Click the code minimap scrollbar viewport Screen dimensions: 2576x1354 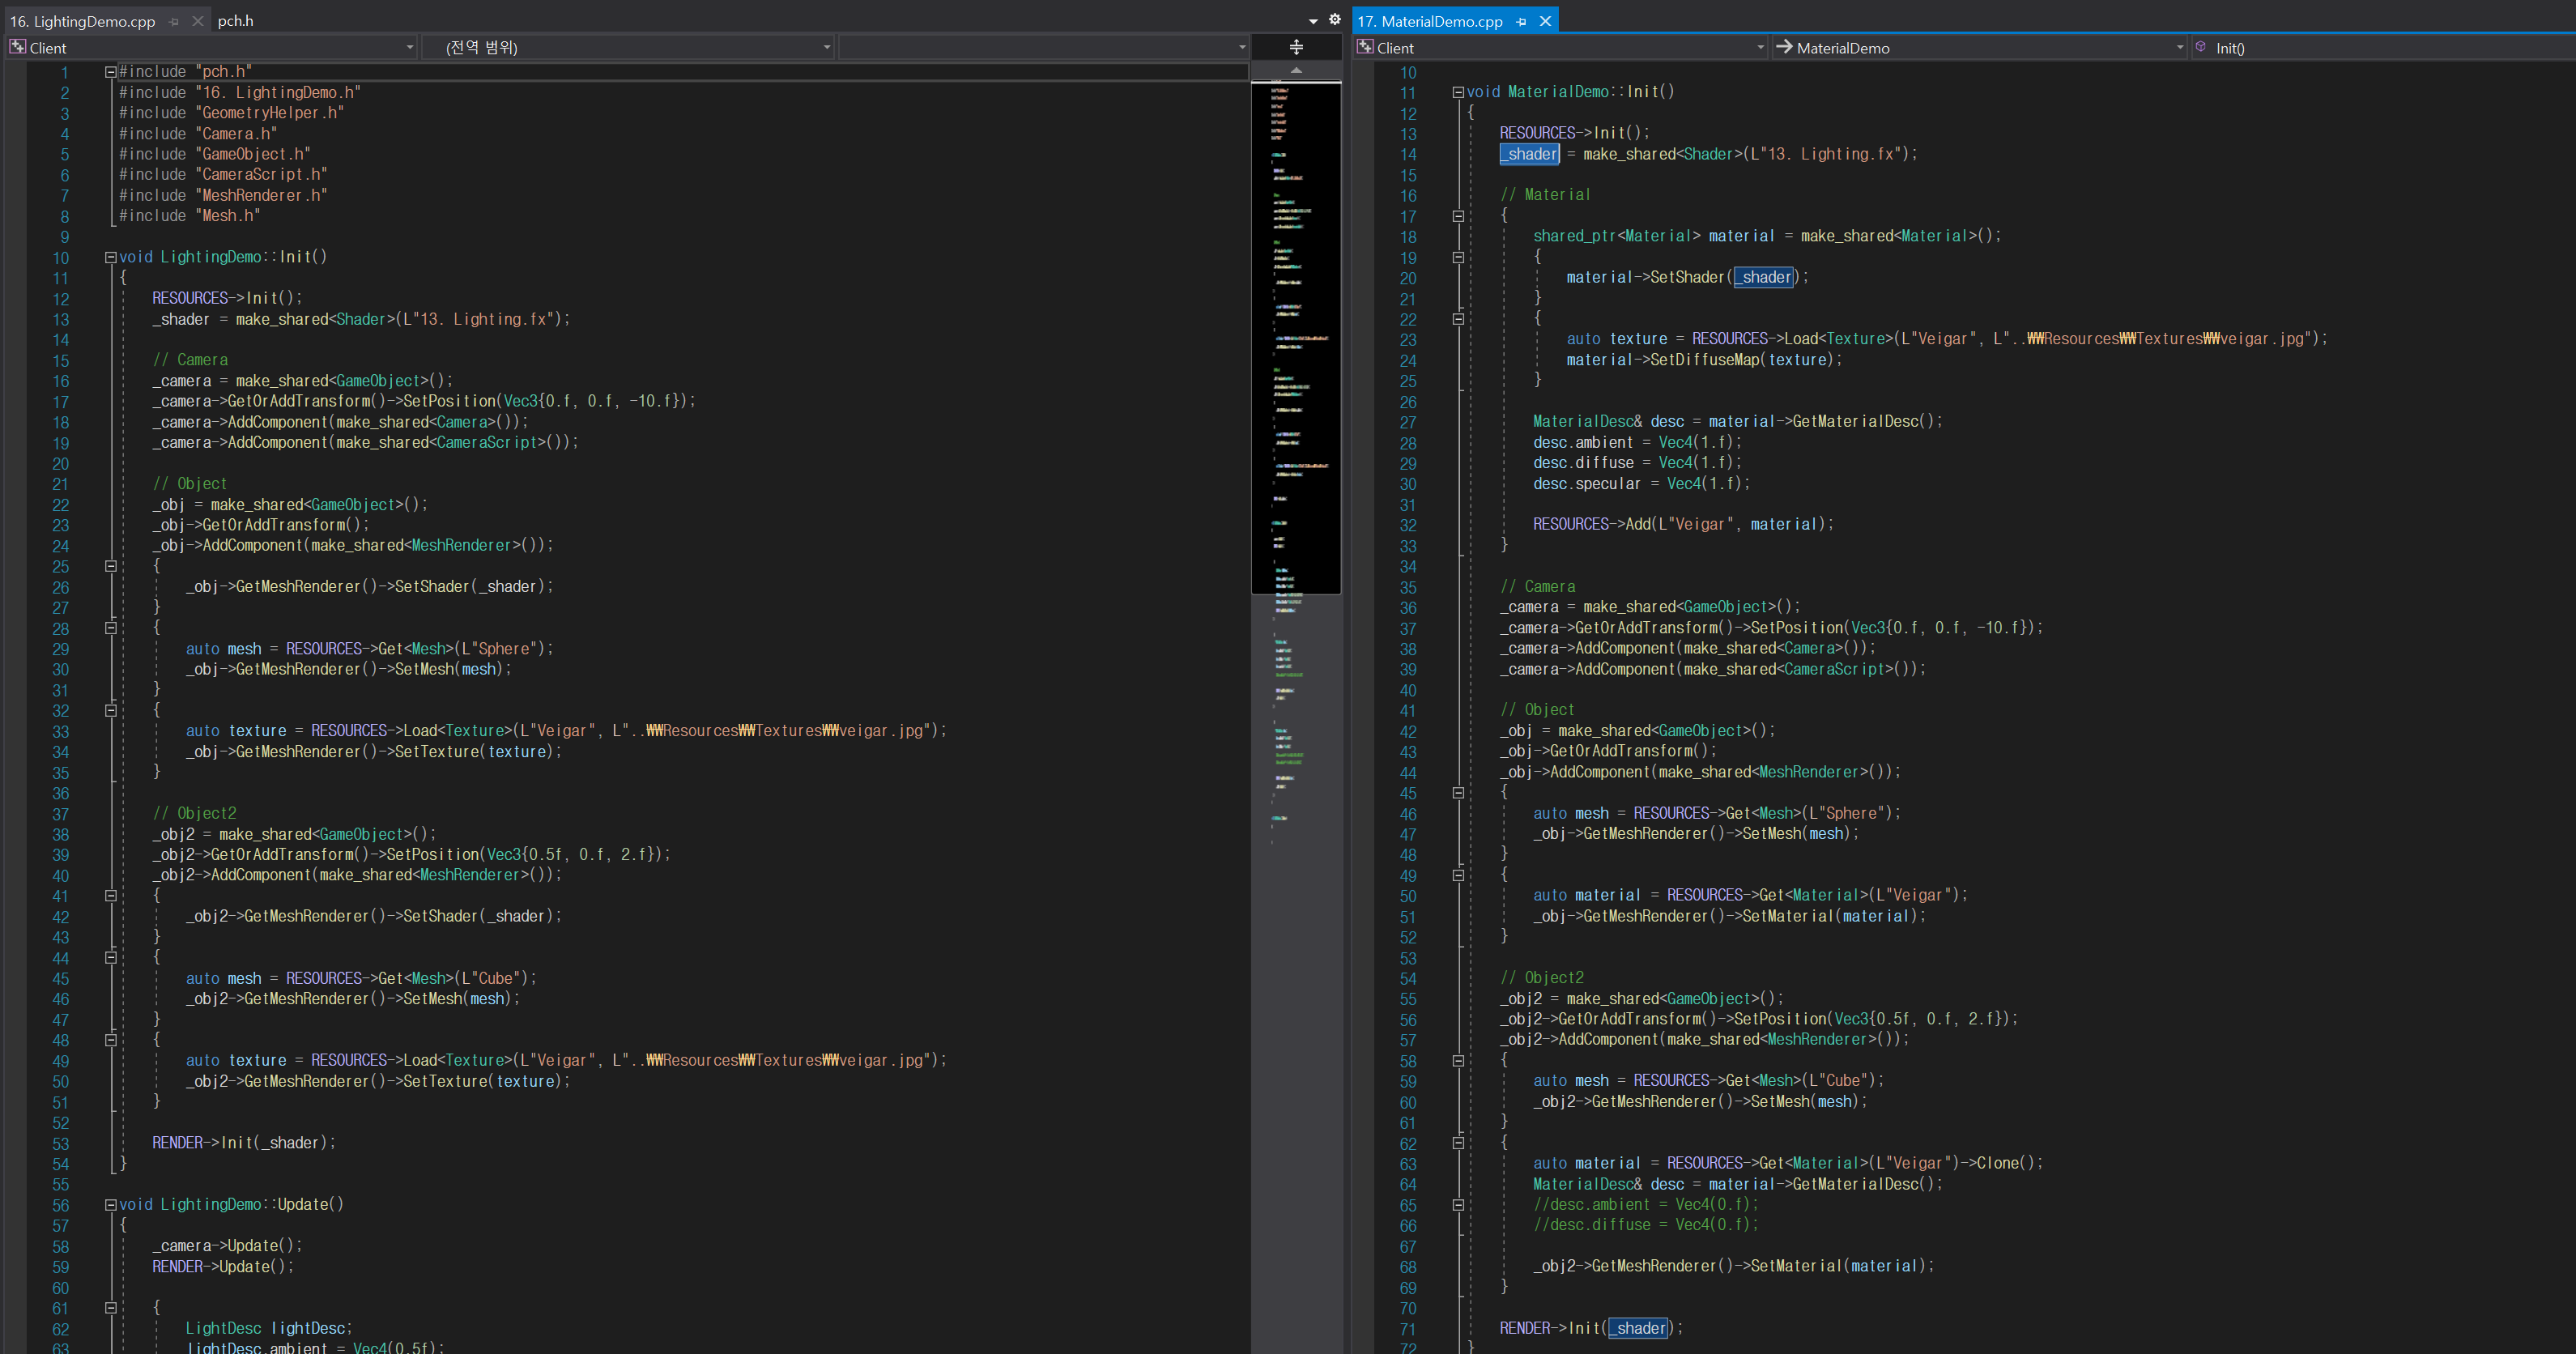coord(1296,338)
